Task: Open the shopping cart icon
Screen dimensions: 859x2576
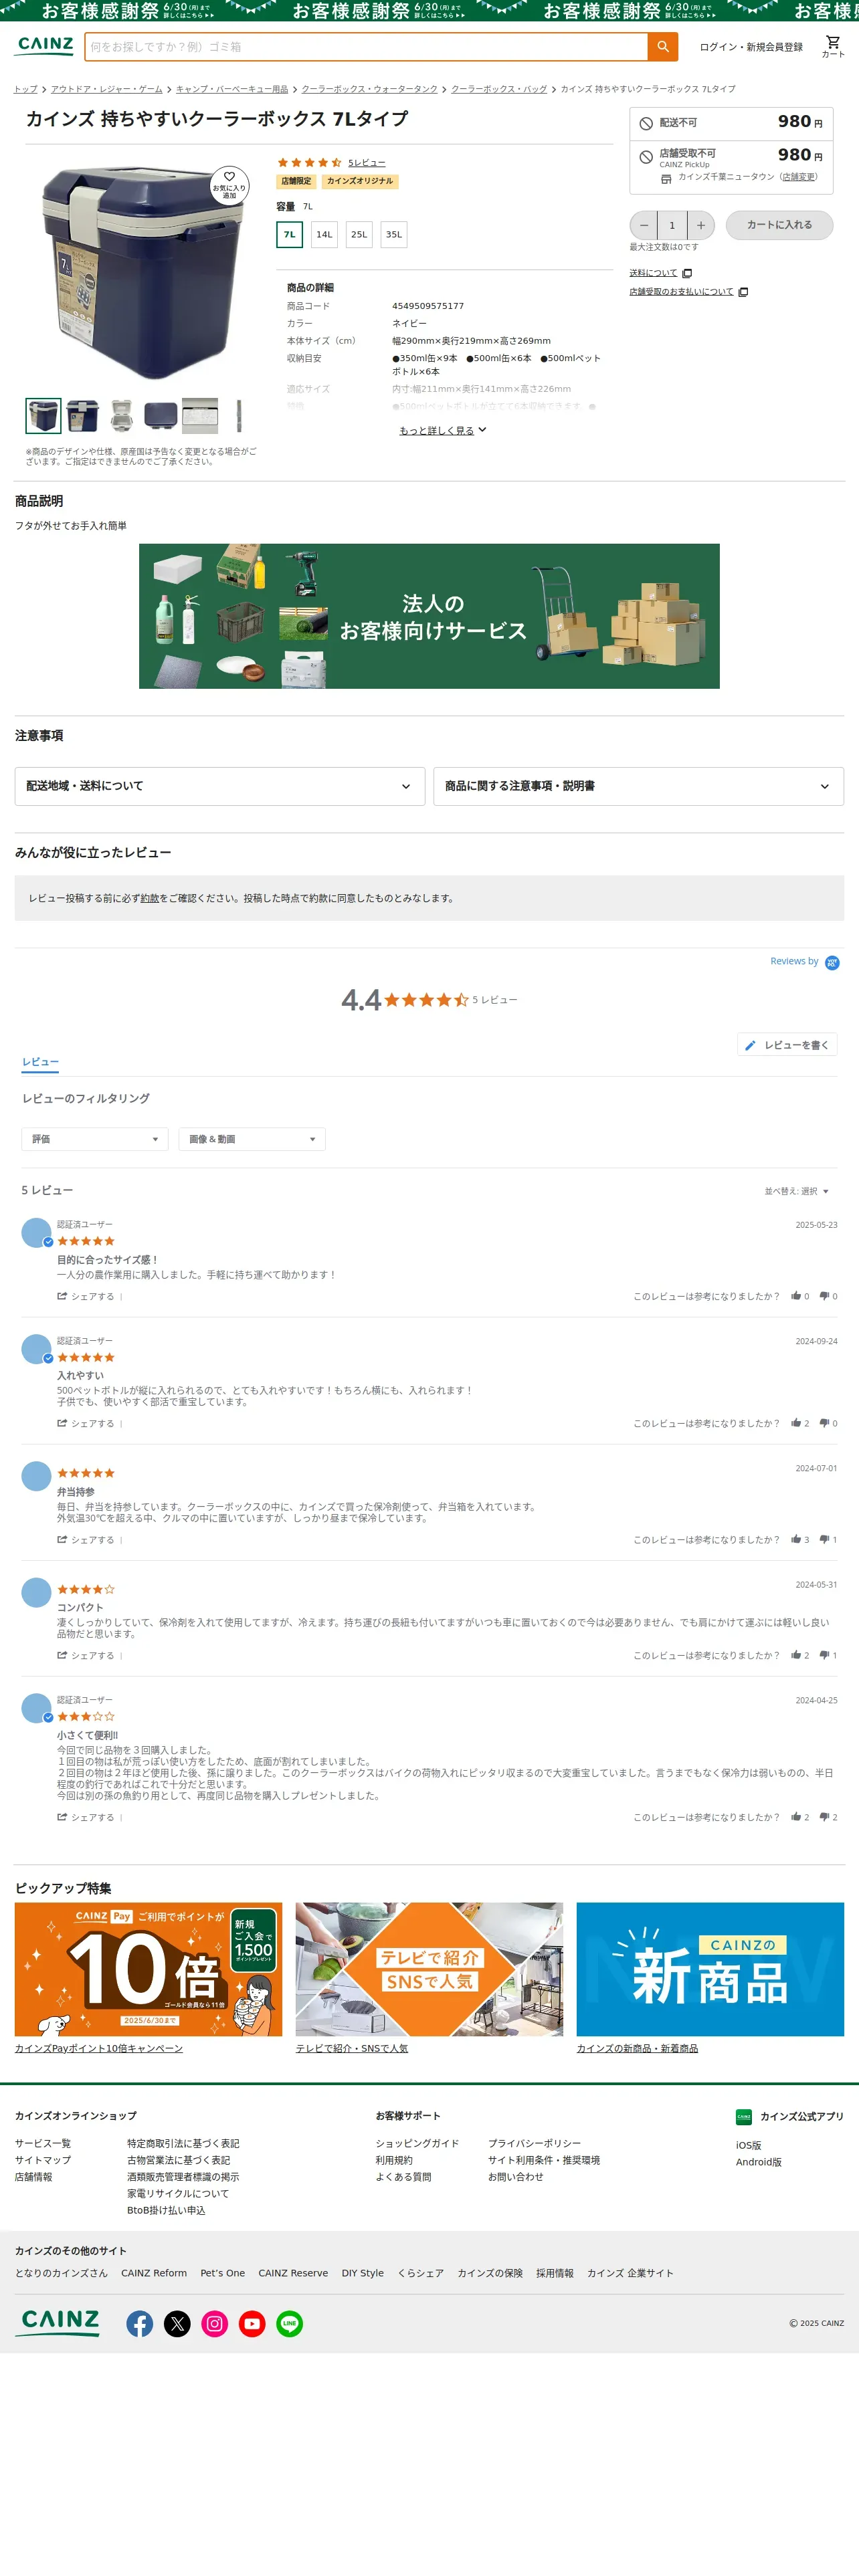Action: (x=832, y=46)
